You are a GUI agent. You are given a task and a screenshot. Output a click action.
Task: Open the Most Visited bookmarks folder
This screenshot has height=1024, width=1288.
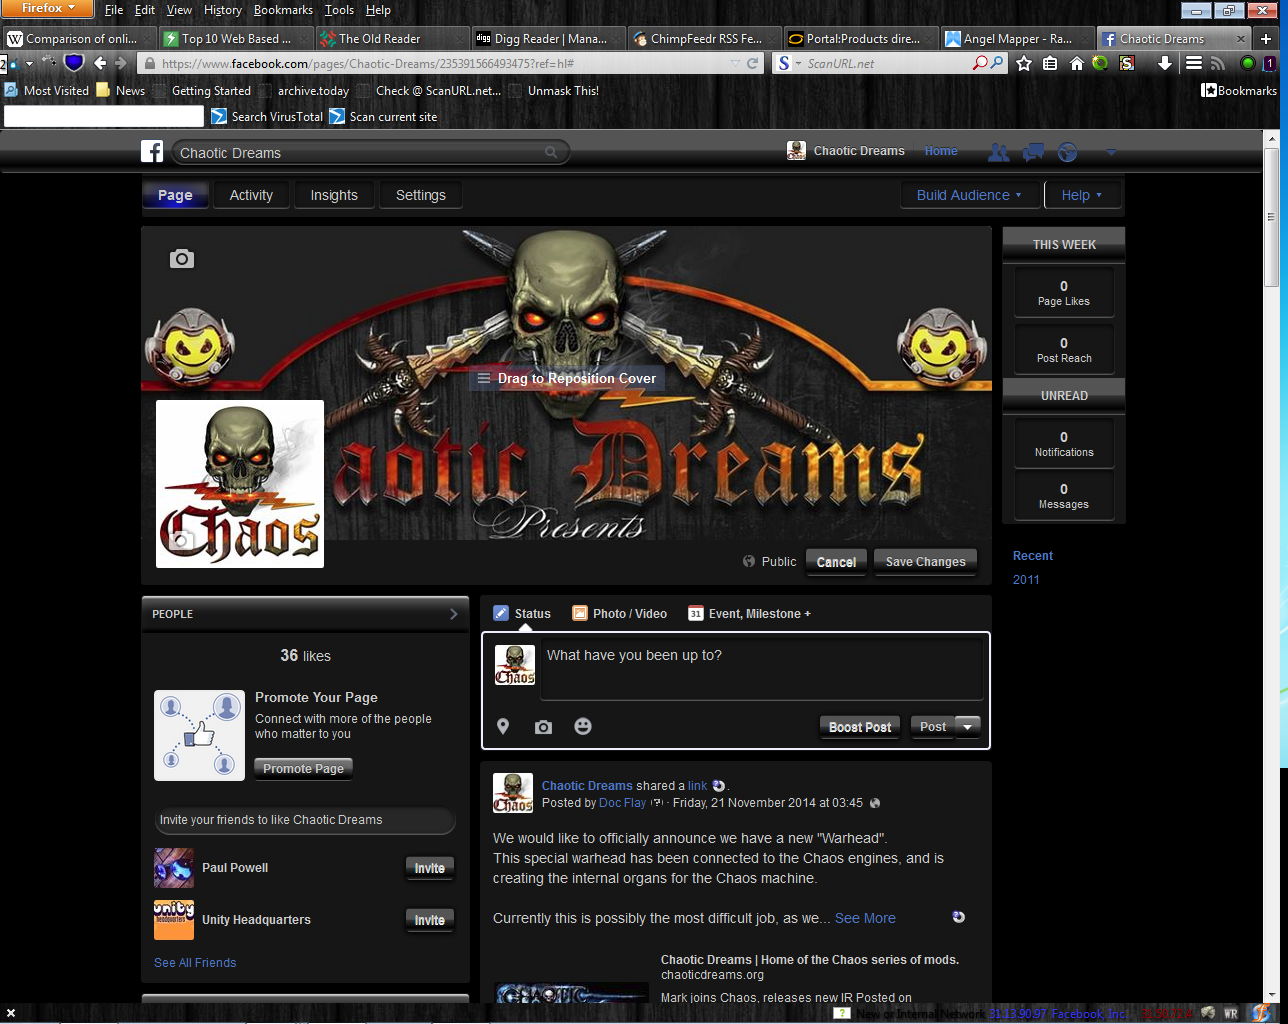point(47,90)
